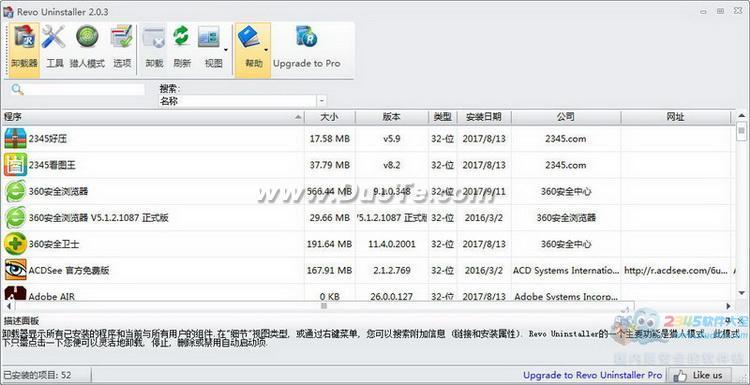This screenshot has height=385, width=750.
Task: Click the 17.58 MB size cell
Action: (330, 139)
